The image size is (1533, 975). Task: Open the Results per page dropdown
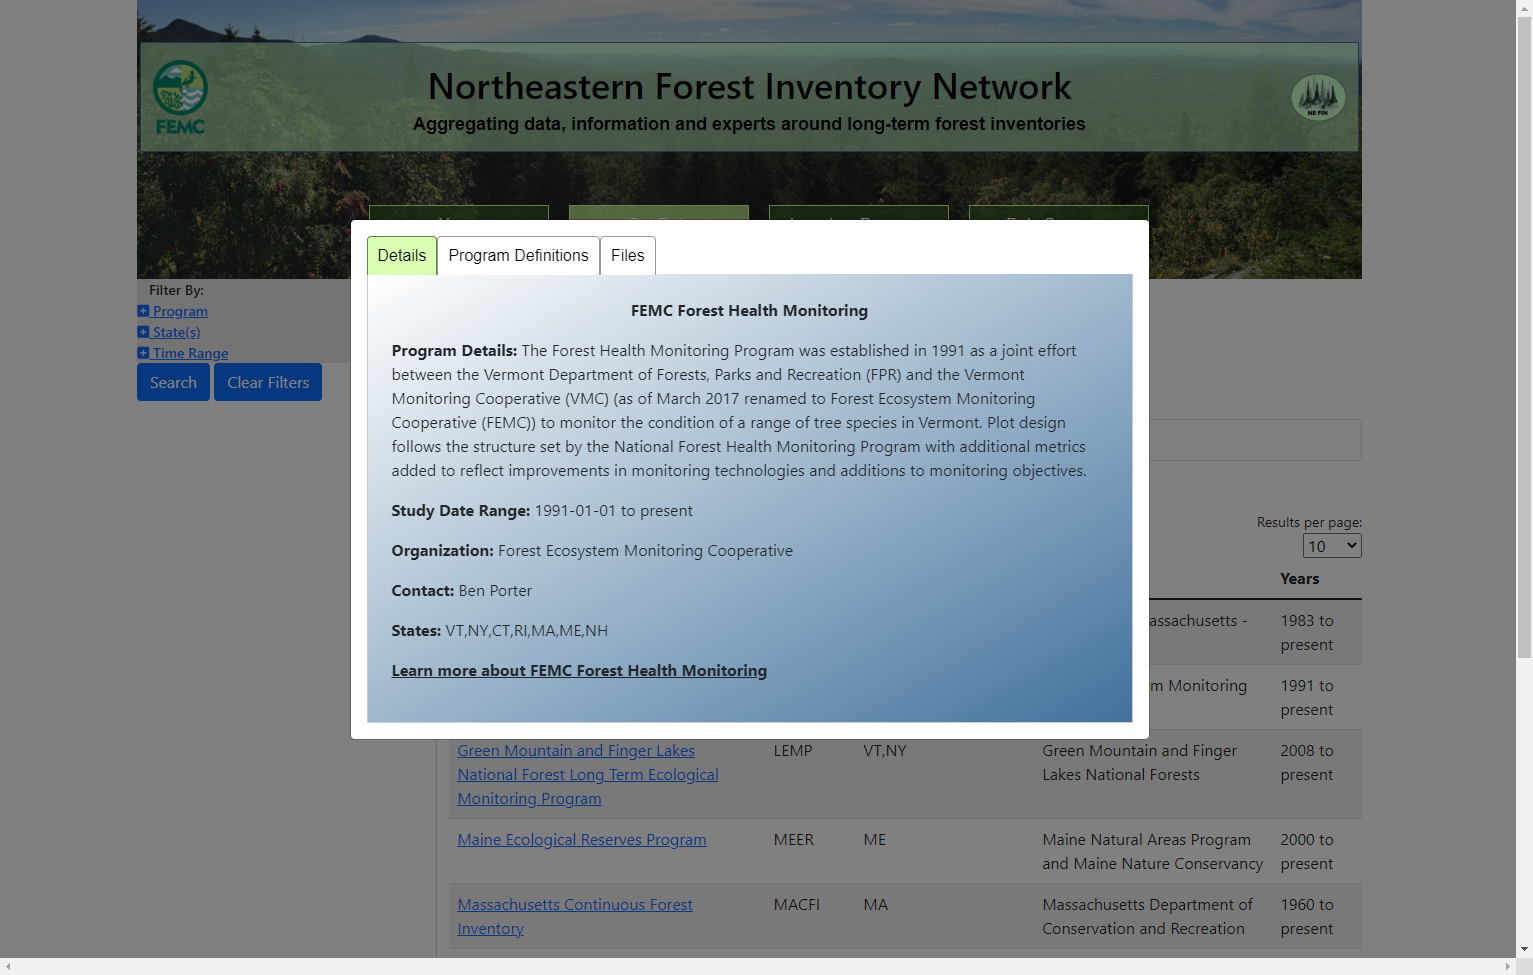[1332, 546]
